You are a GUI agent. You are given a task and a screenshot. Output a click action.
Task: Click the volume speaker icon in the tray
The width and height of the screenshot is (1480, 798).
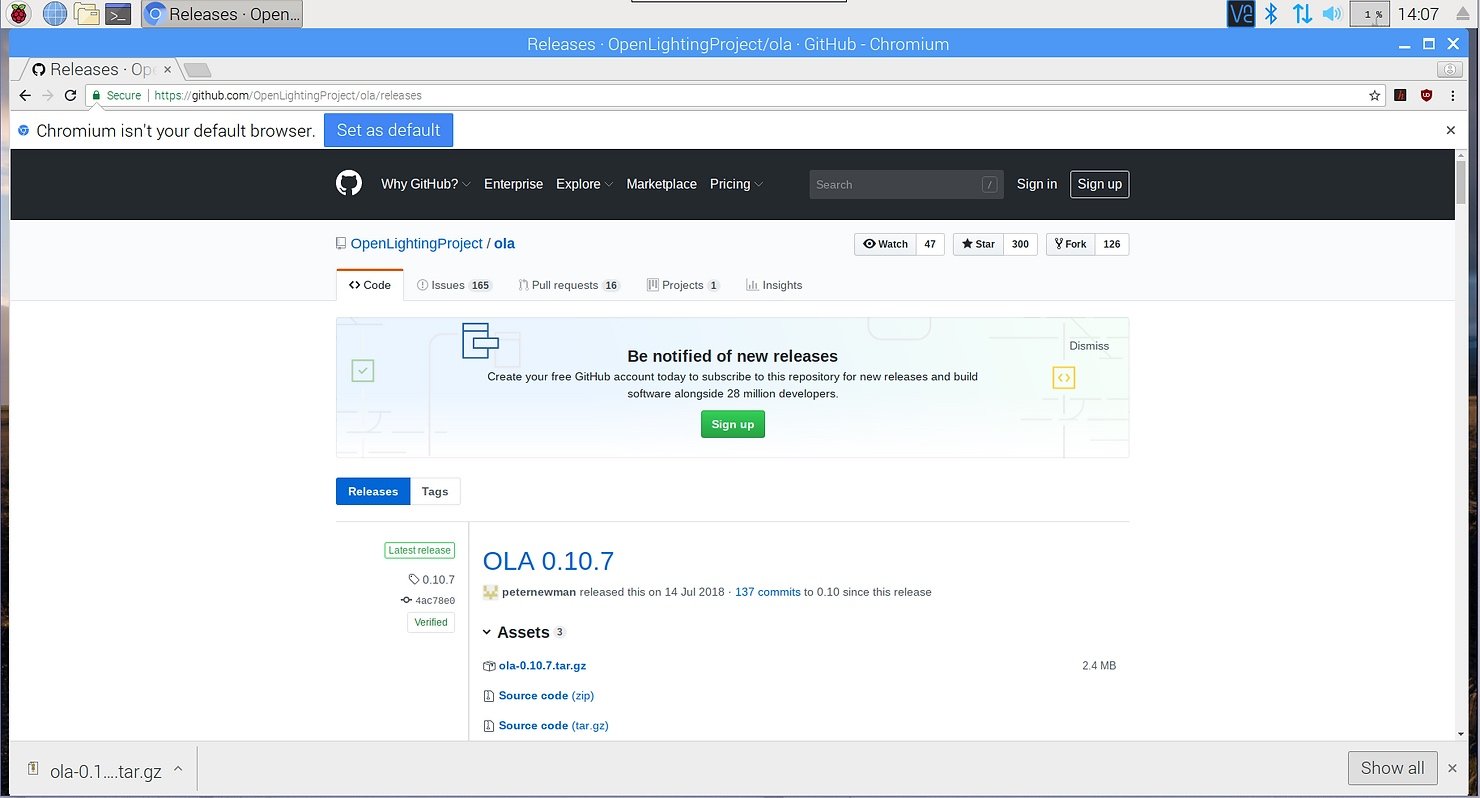pos(1331,13)
